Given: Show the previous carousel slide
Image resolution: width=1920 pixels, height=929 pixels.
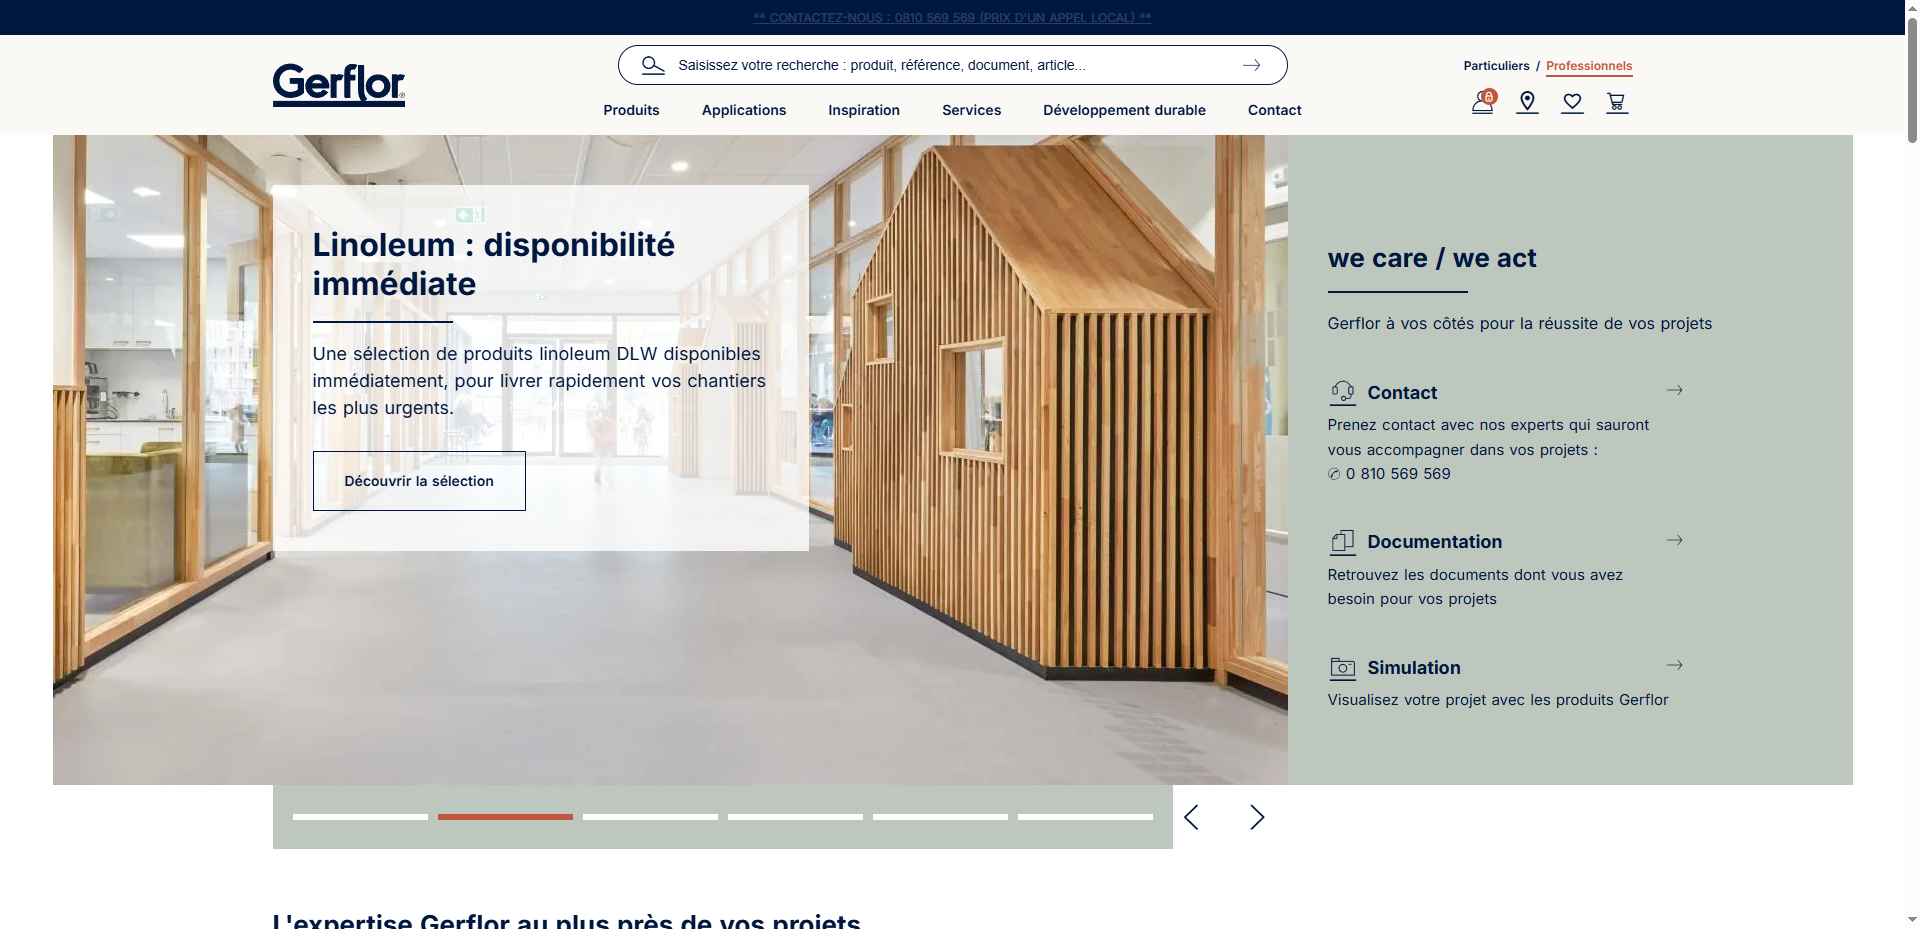Looking at the screenshot, I should pyautogui.click(x=1191, y=817).
